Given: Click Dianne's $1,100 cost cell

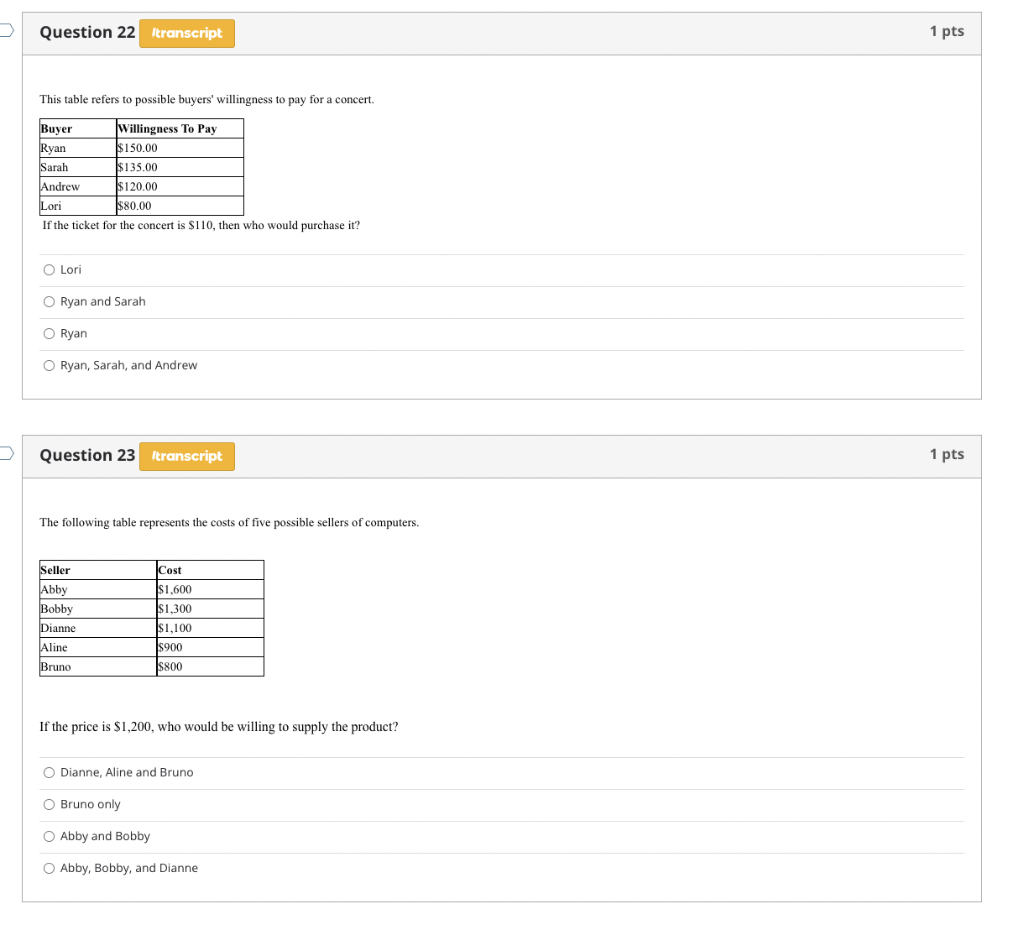Looking at the screenshot, I should pos(210,628).
